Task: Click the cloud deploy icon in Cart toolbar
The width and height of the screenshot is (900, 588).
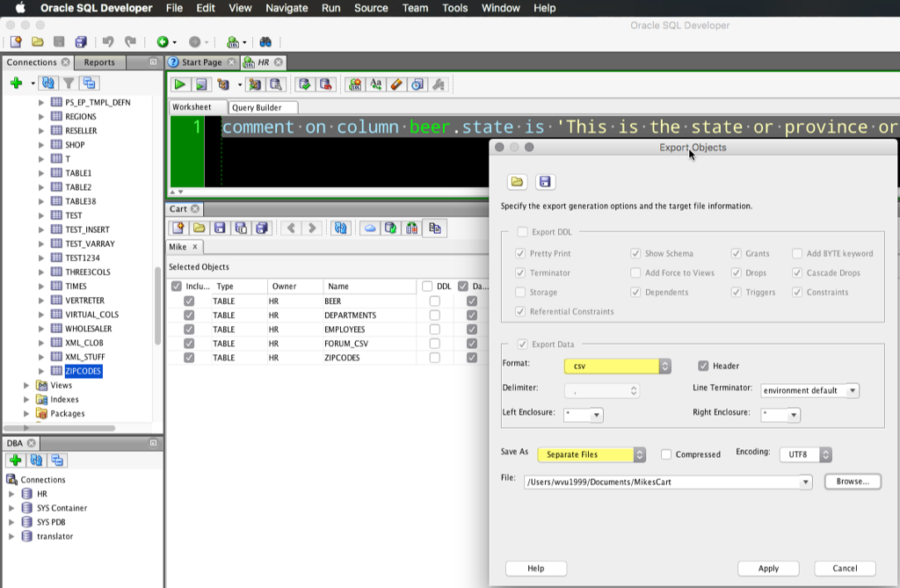Action: tap(370, 228)
